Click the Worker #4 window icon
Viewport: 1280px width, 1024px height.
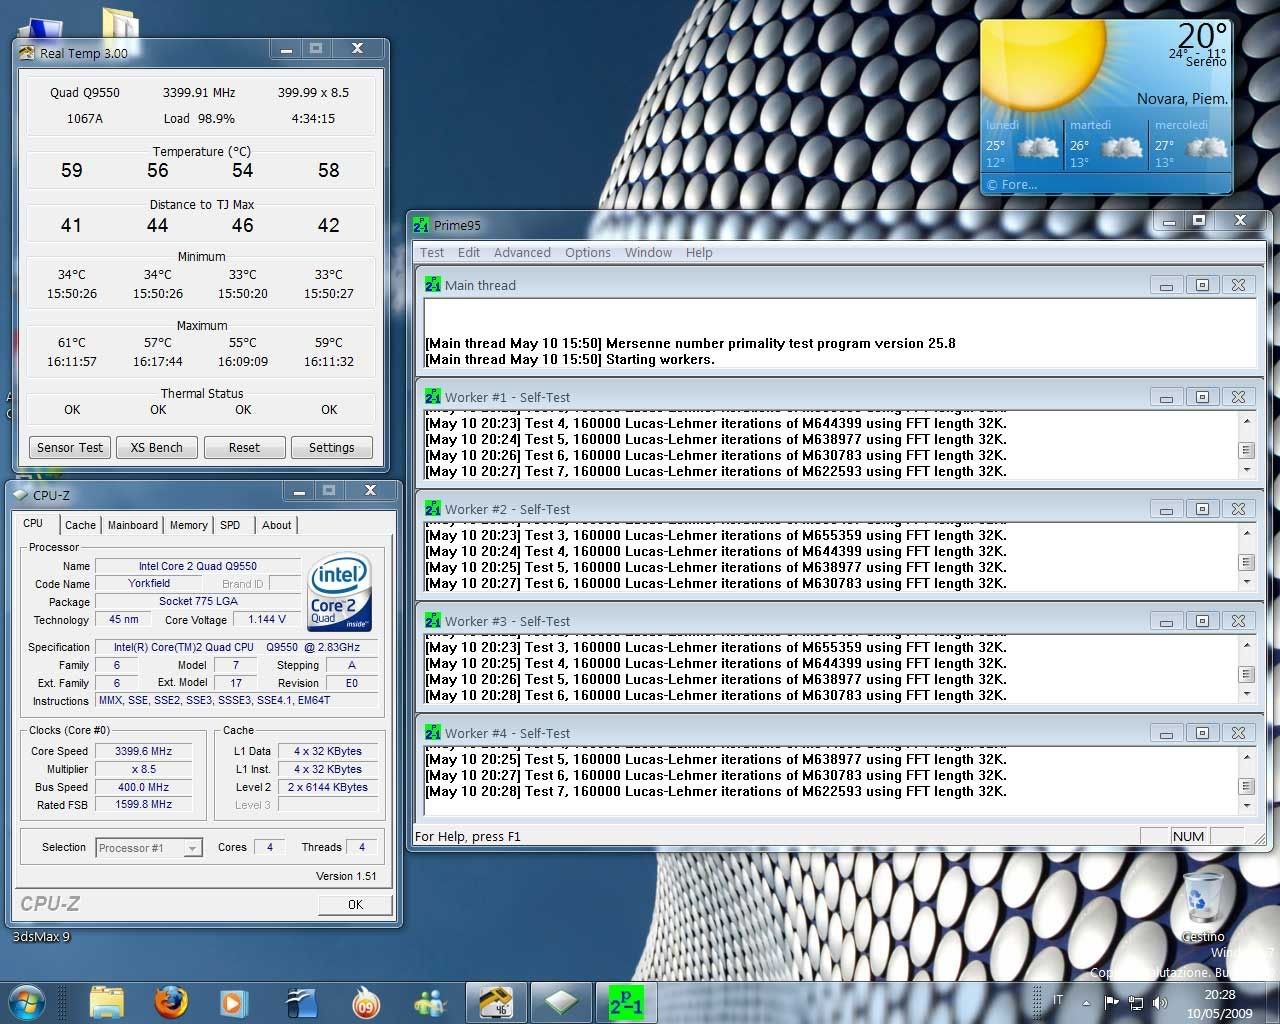(x=433, y=733)
